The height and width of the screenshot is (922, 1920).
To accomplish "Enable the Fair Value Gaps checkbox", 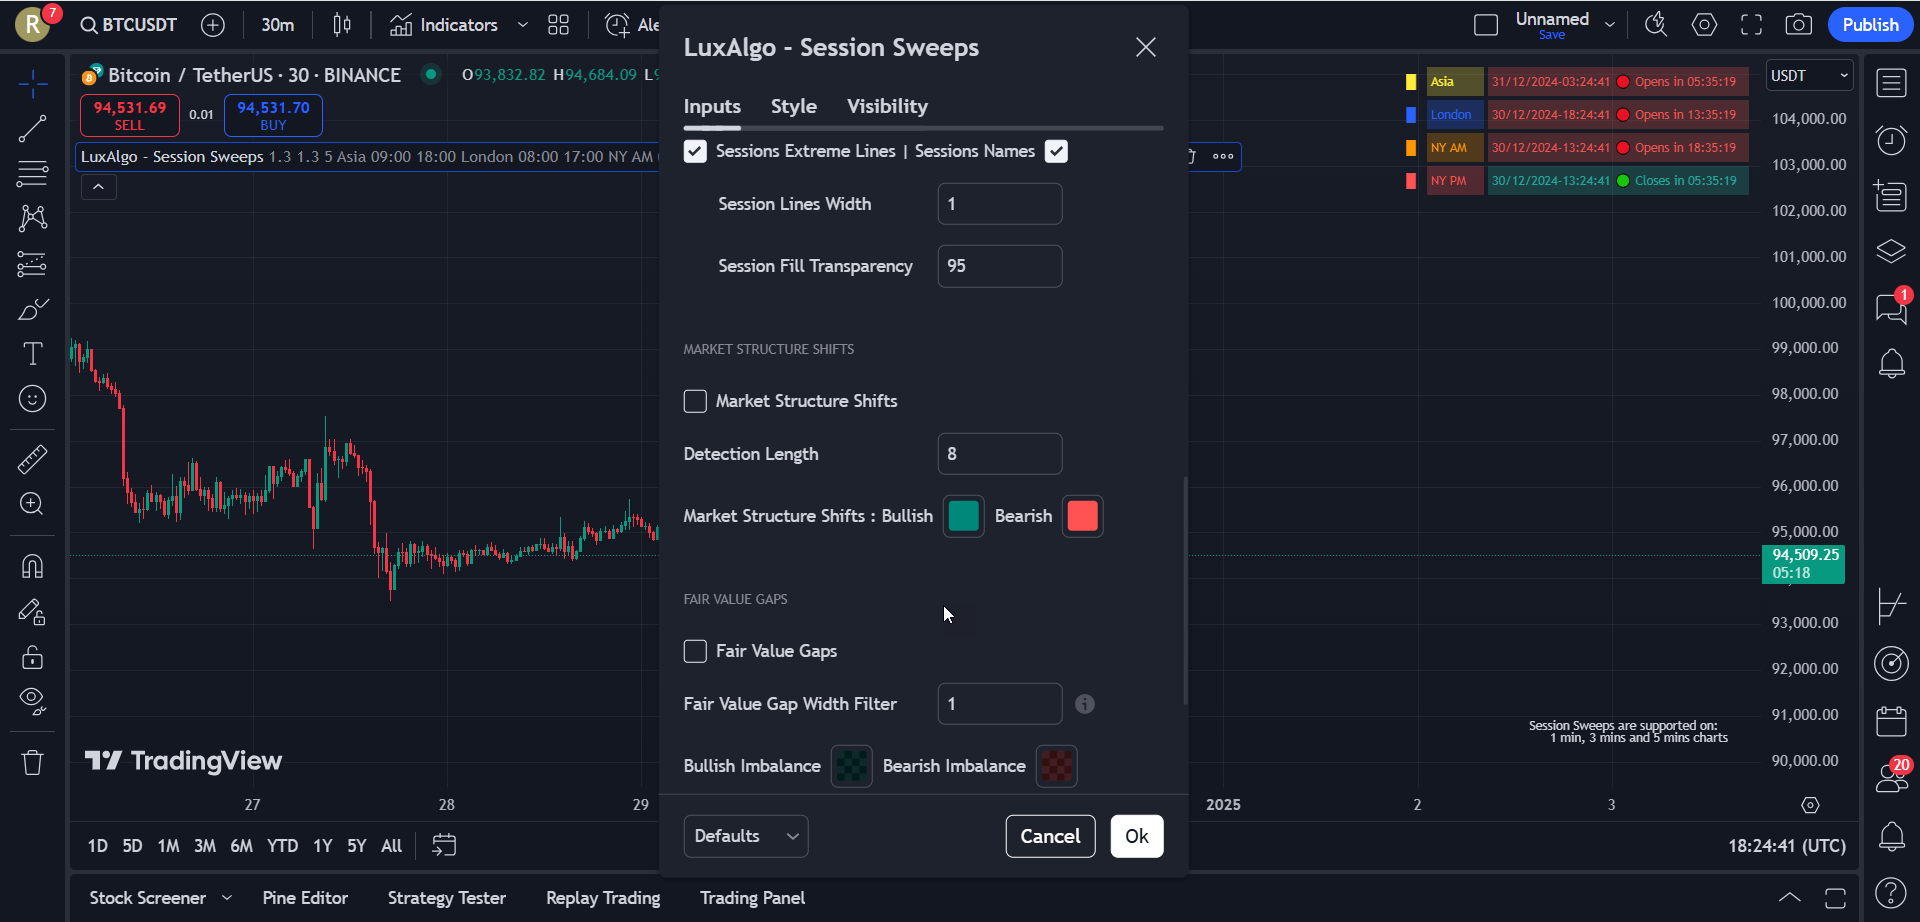I will 695,651.
